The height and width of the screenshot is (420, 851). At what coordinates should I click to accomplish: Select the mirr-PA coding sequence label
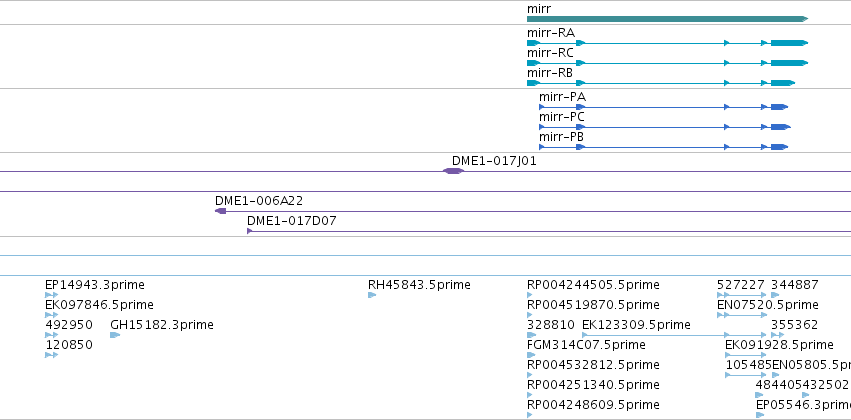(x=563, y=97)
